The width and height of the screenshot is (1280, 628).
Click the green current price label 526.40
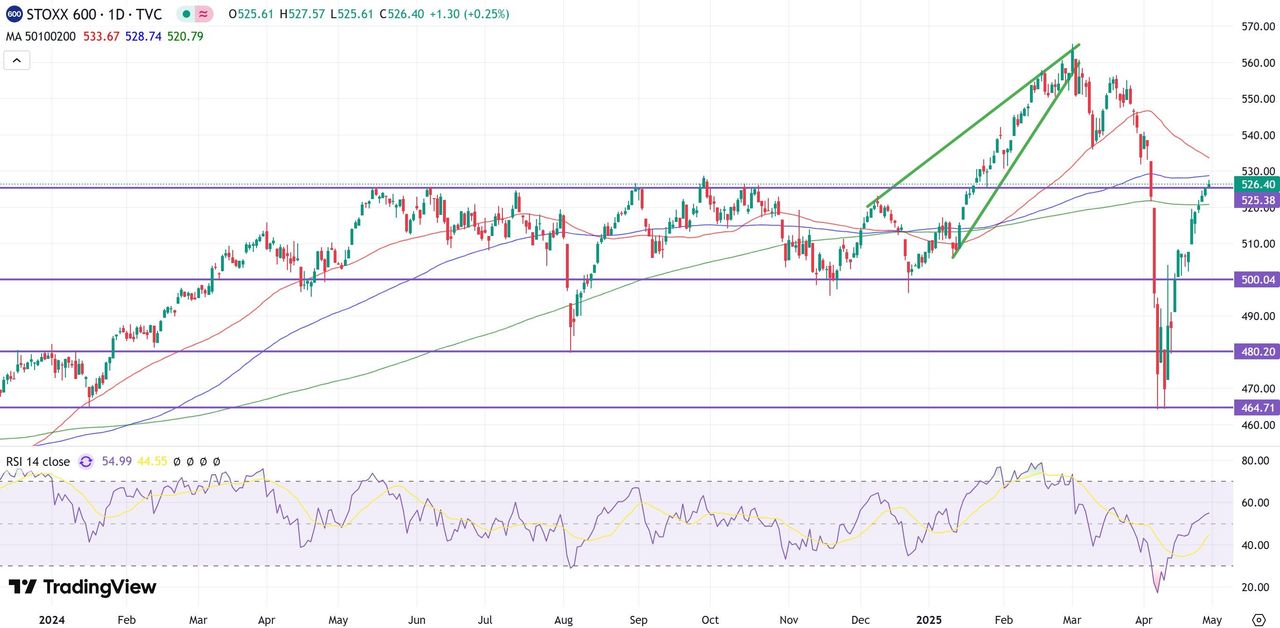click(x=1257, y=185)
